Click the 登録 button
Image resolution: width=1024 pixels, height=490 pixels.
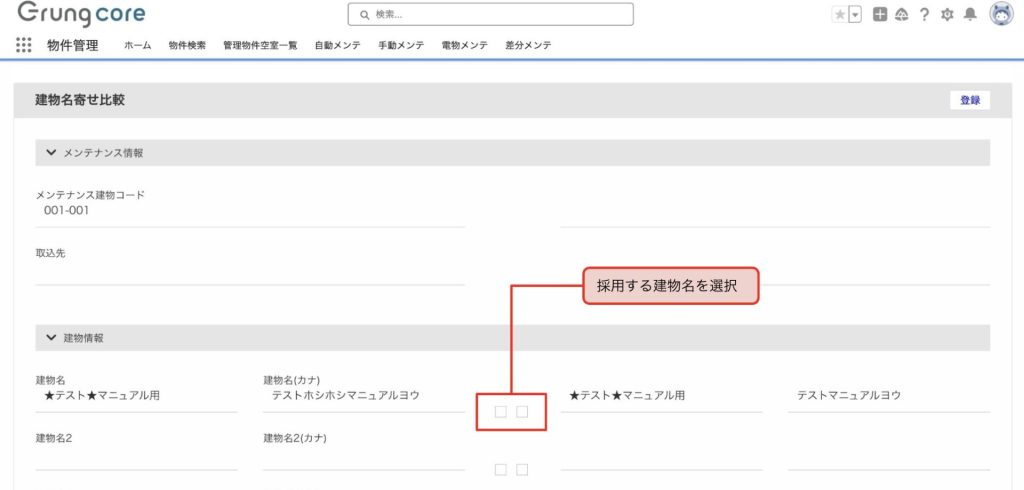[x=969, y=100]
